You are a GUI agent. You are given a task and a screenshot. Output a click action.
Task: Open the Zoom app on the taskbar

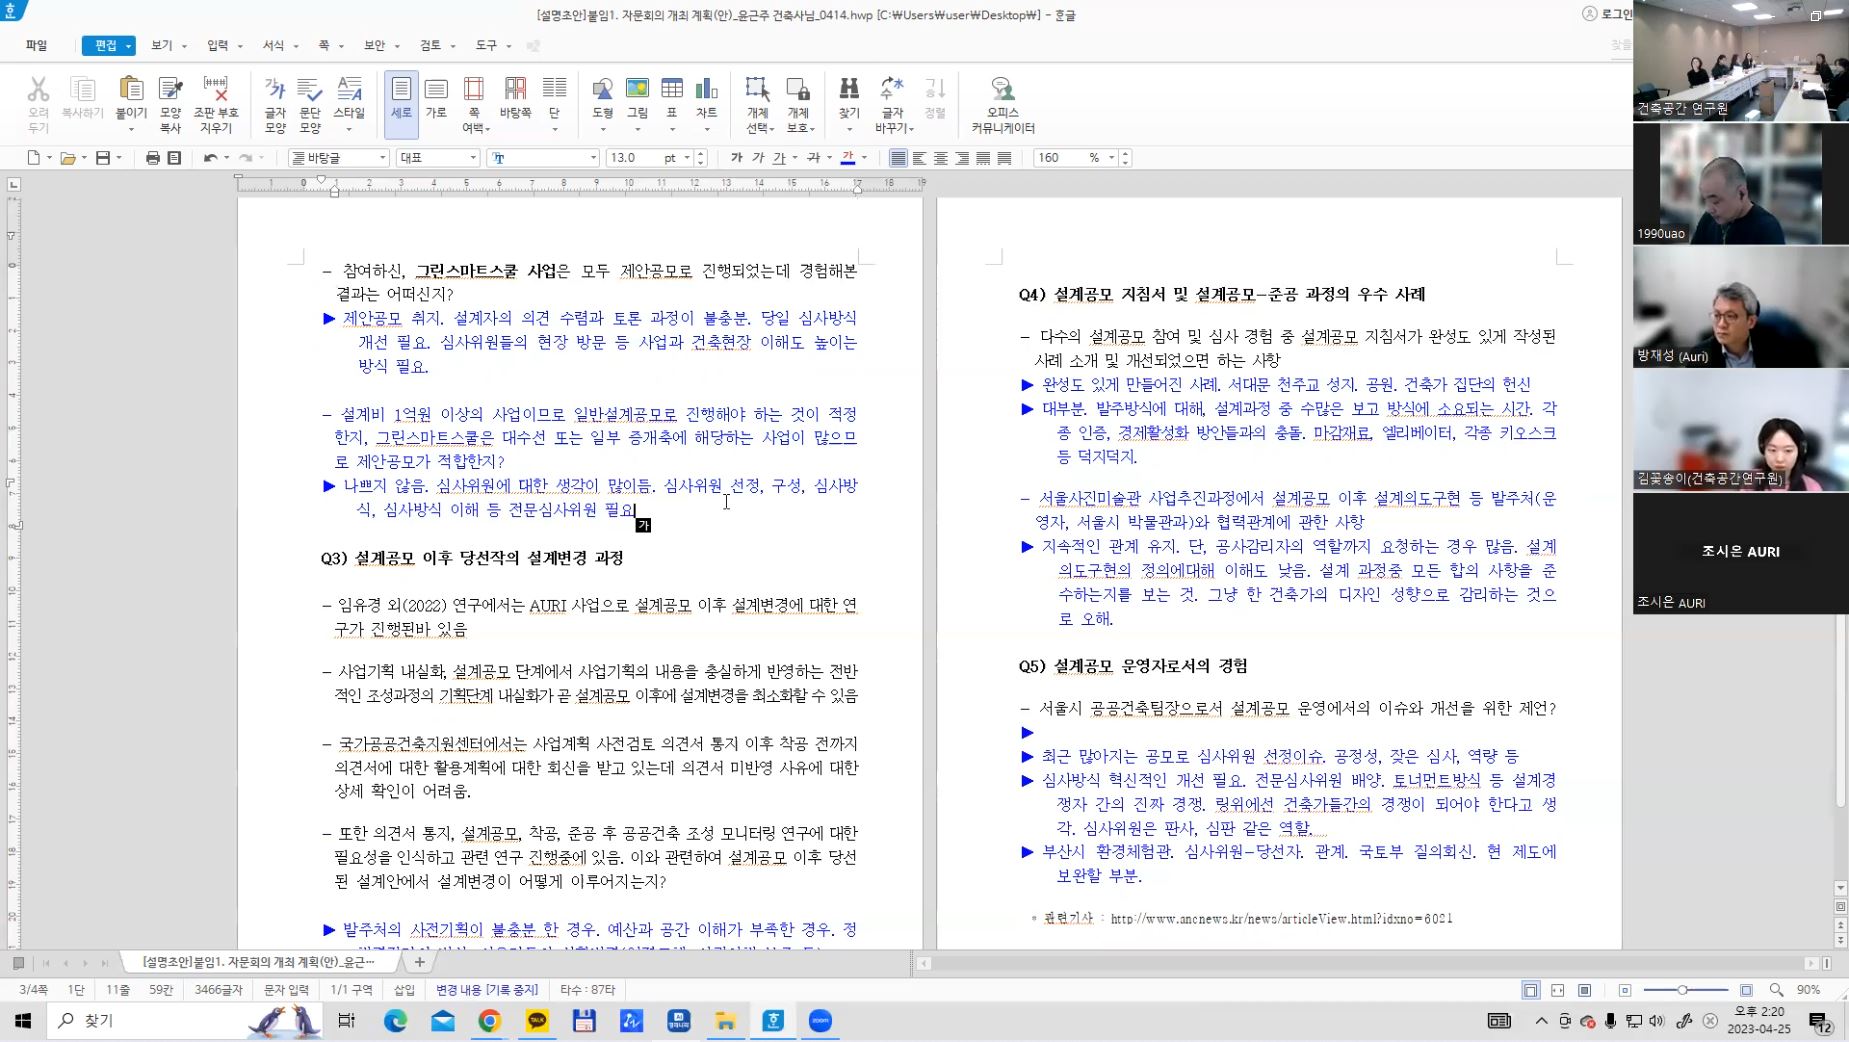821,1021
